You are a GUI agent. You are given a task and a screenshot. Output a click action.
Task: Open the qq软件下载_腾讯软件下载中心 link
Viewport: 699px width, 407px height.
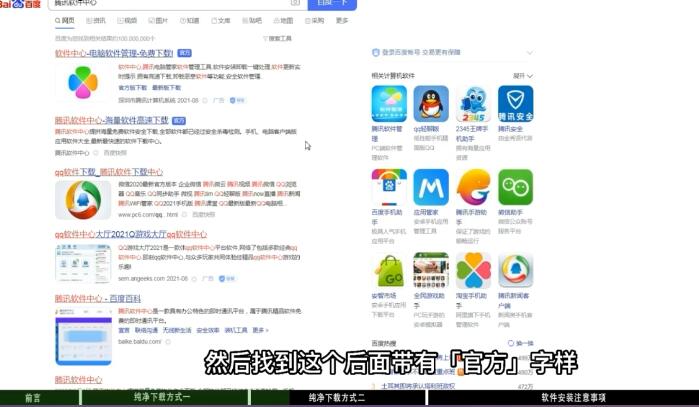point(109,172)
